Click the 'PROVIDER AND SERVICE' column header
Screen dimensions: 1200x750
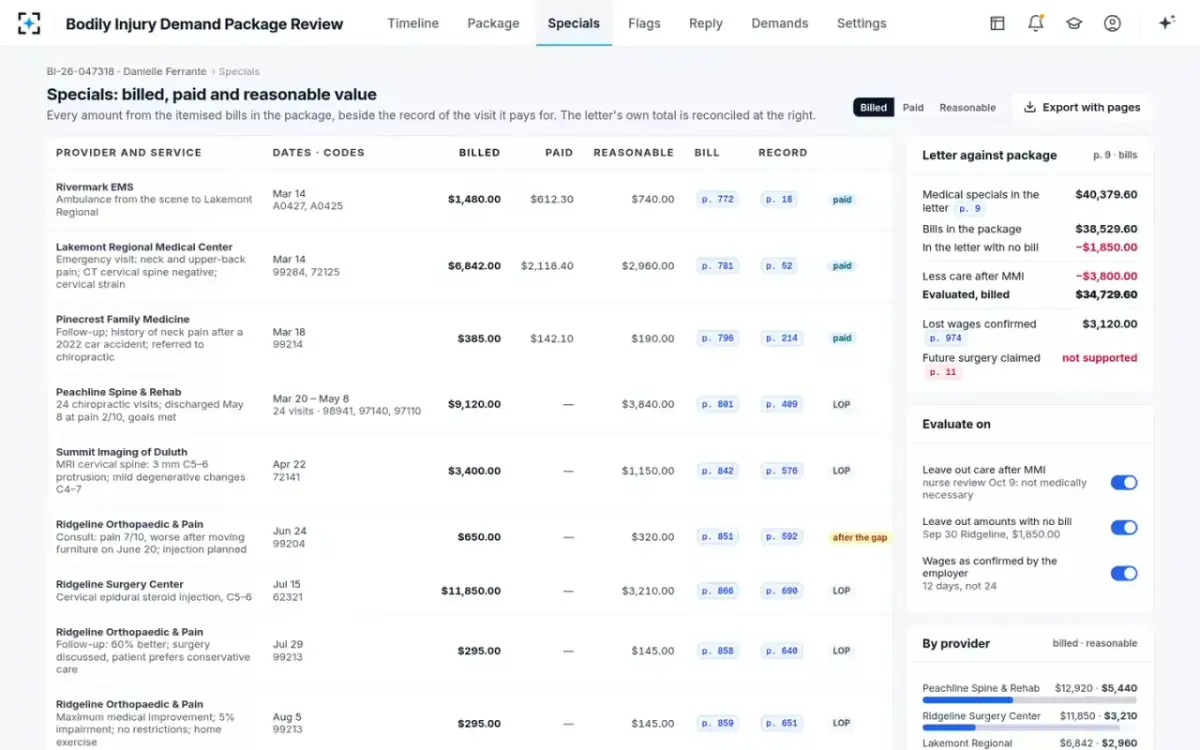pos(129,153)
